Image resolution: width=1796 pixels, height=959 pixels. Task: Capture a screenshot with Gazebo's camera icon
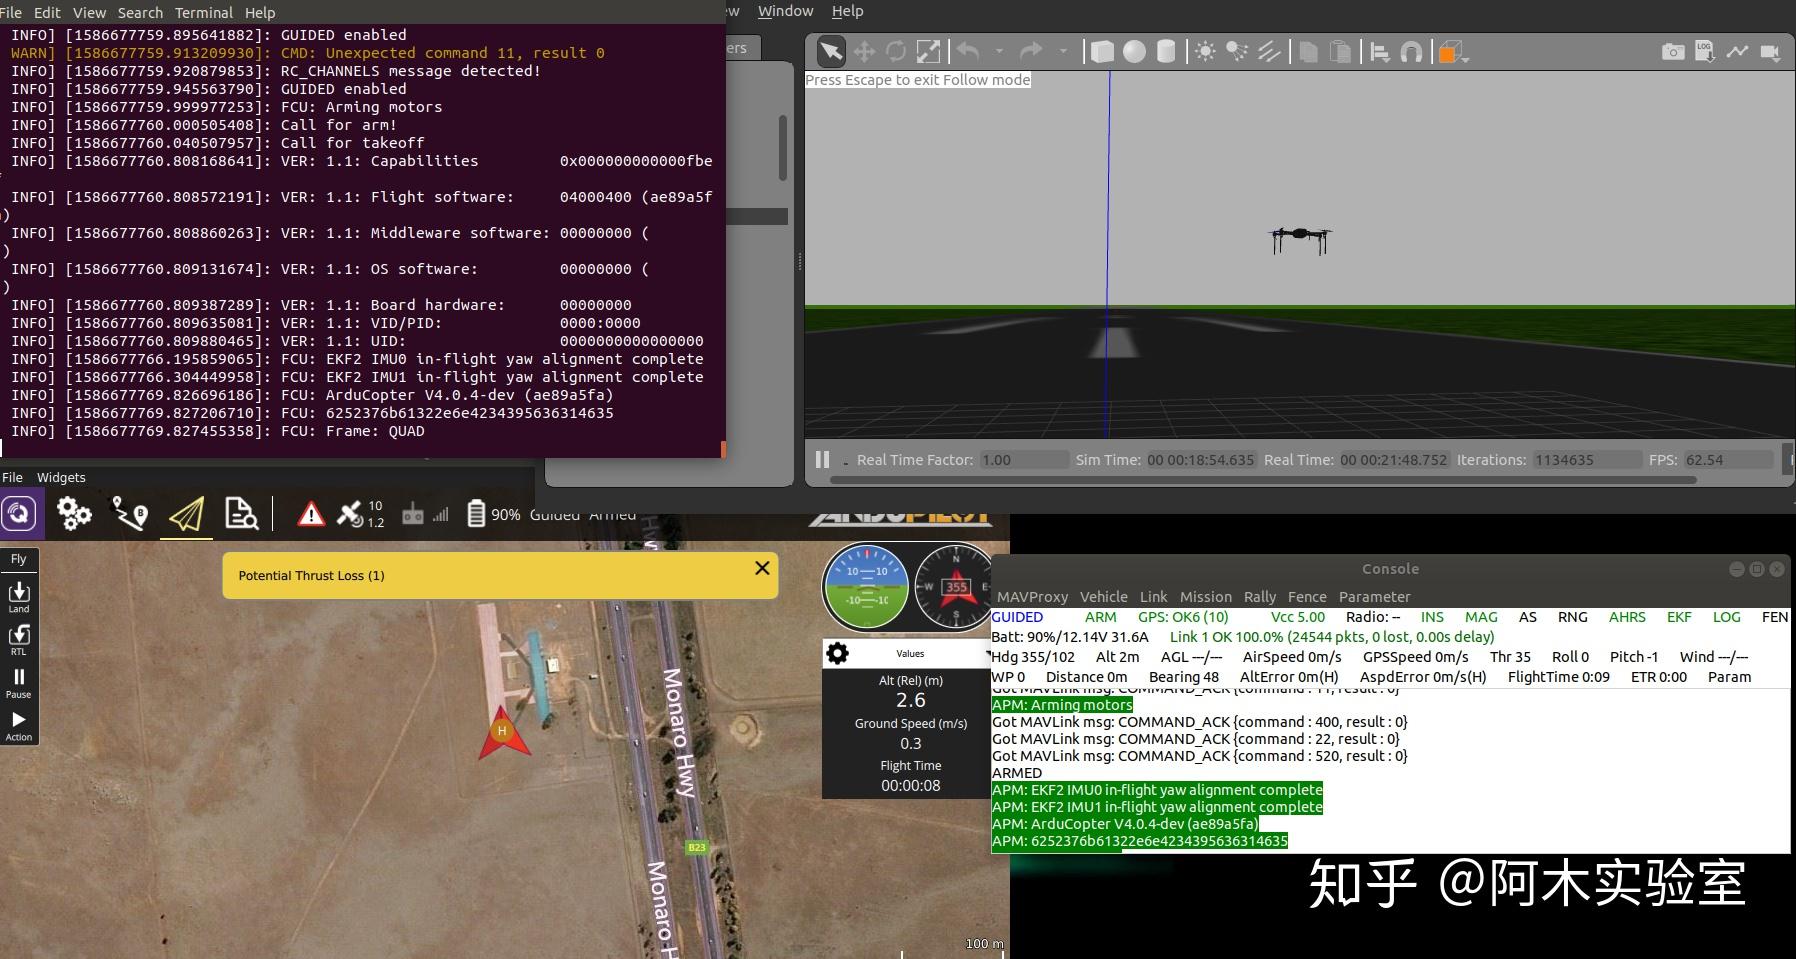(x=1673, y=52)
